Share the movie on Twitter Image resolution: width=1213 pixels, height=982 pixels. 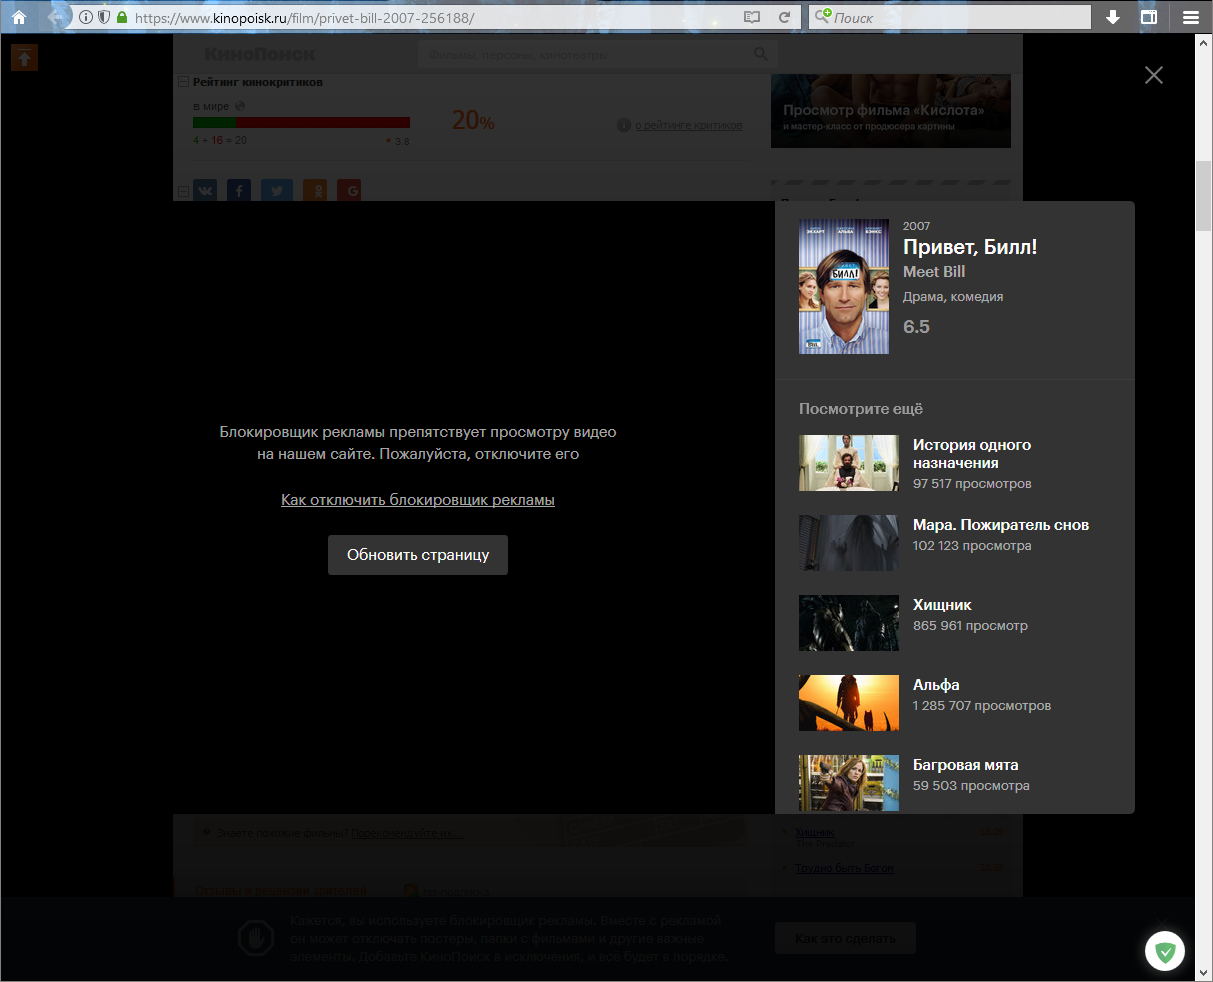[x=276, y=190]
